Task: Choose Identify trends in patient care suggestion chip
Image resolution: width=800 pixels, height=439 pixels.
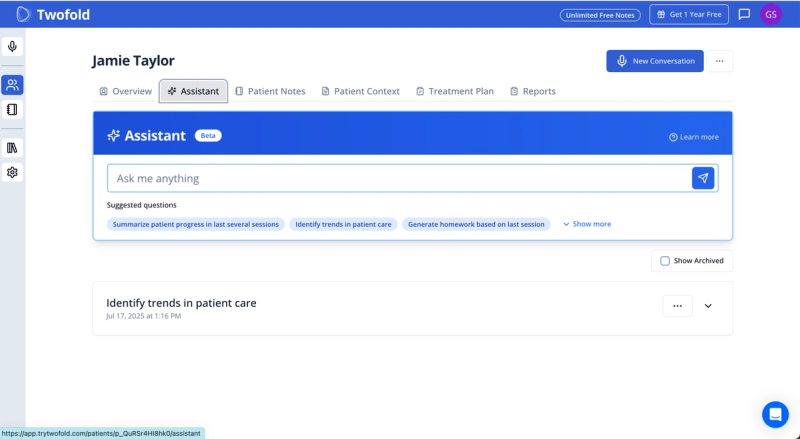Action: (343, 224)
